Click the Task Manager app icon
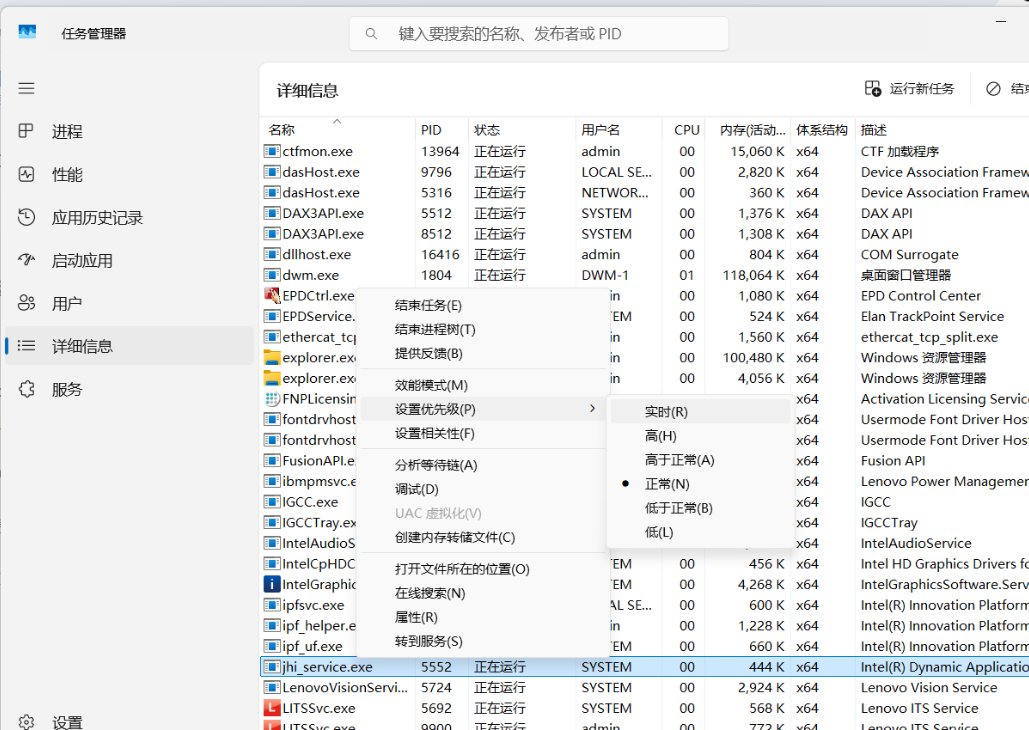The width and height of the screenshot is (1029, 730). [x=27, y=32]
